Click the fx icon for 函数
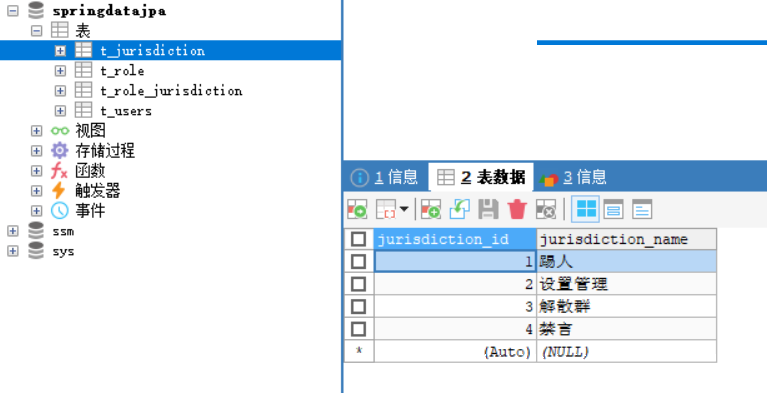The height and width of the screenshot is (393, 767). [x=59, y=171]
